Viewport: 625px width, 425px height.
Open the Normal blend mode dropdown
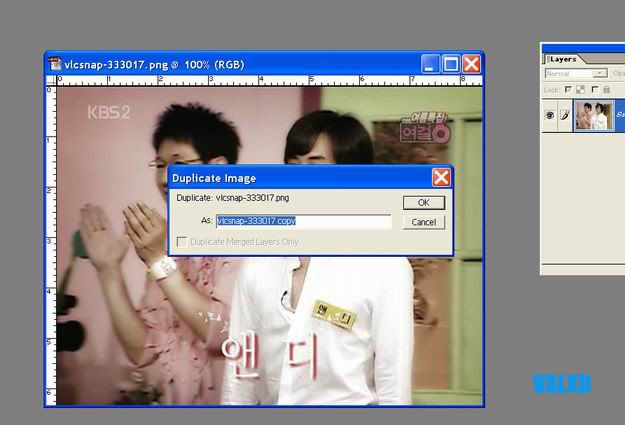[x=576, y=74]
